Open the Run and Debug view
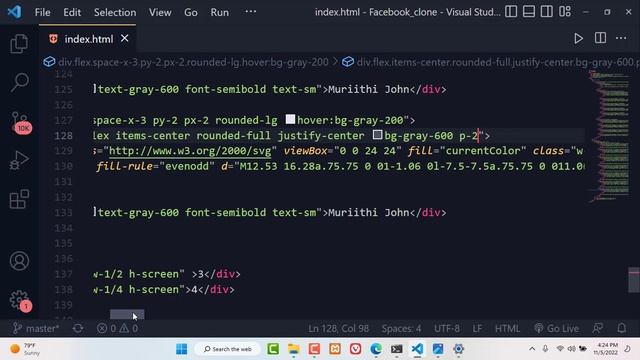The image size is (640, 360). coord(19,160)
